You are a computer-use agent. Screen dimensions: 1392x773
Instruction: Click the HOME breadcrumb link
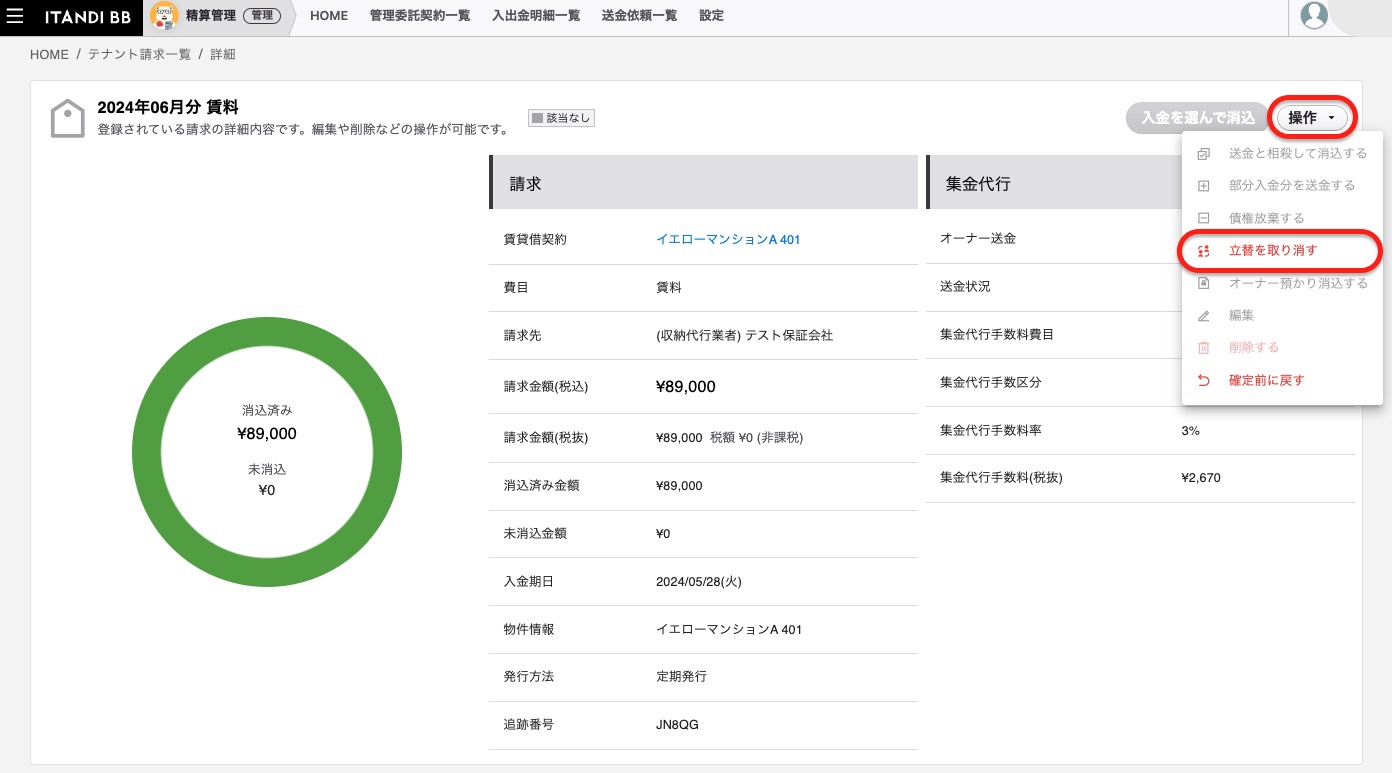(x=49, y=55)
